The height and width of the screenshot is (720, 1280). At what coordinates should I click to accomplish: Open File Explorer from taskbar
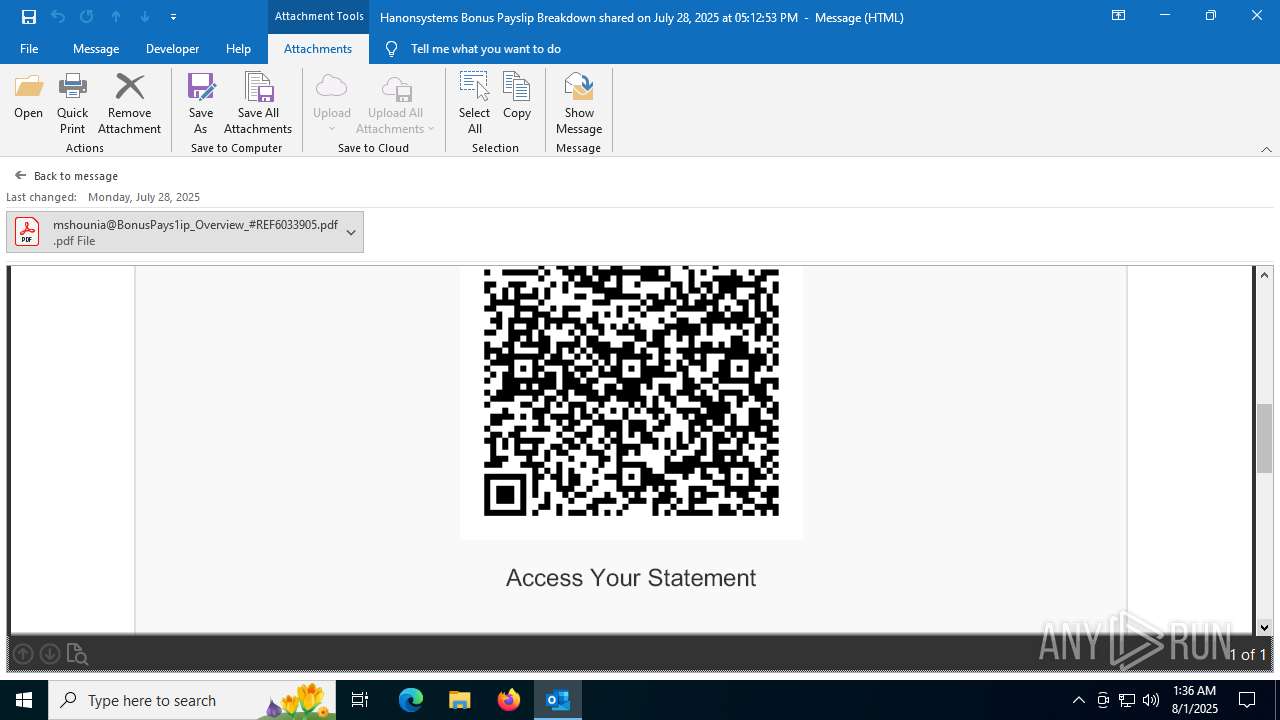pyautogui.click(x=459, y=700)
